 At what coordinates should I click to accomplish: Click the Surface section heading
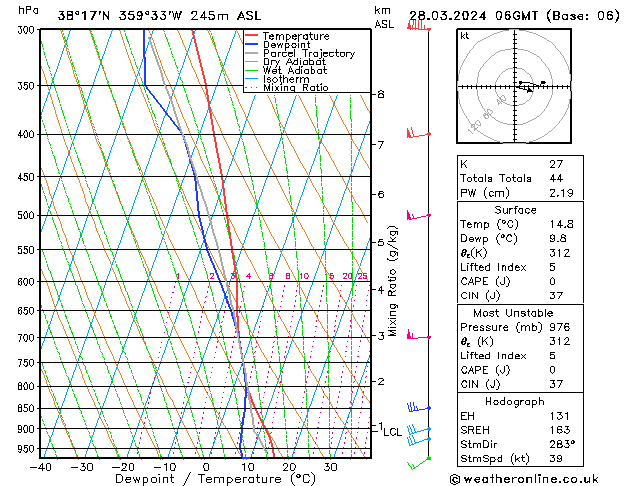515,210
